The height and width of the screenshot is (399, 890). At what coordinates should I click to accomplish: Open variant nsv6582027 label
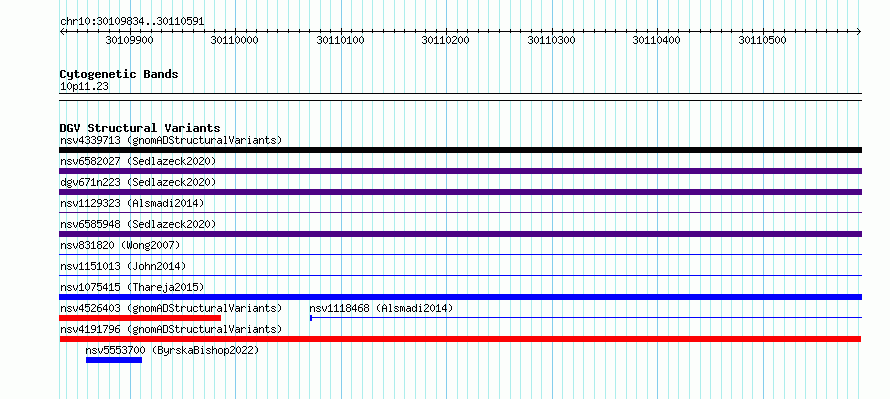click(x=138, y=161)
